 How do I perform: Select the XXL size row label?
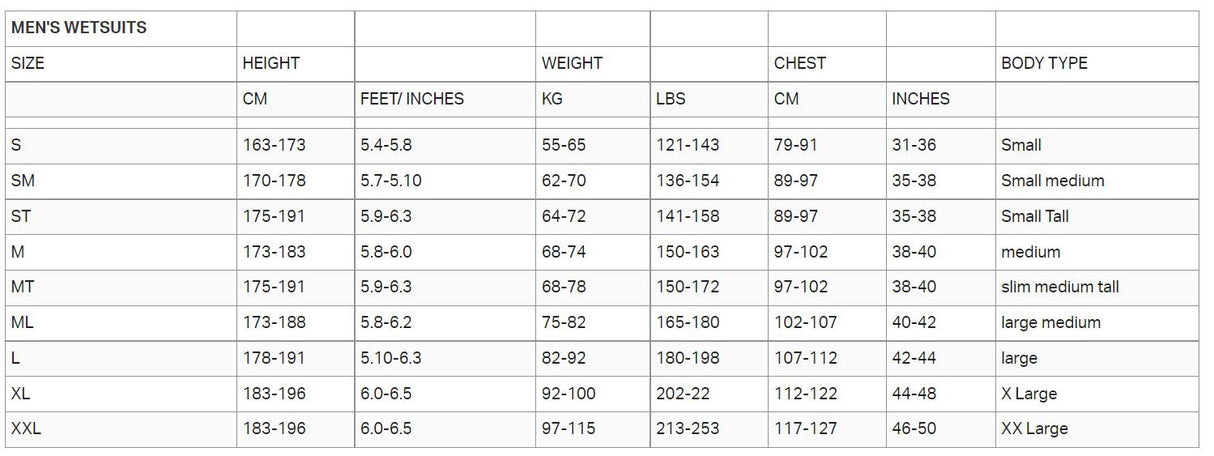pos(26,429)
